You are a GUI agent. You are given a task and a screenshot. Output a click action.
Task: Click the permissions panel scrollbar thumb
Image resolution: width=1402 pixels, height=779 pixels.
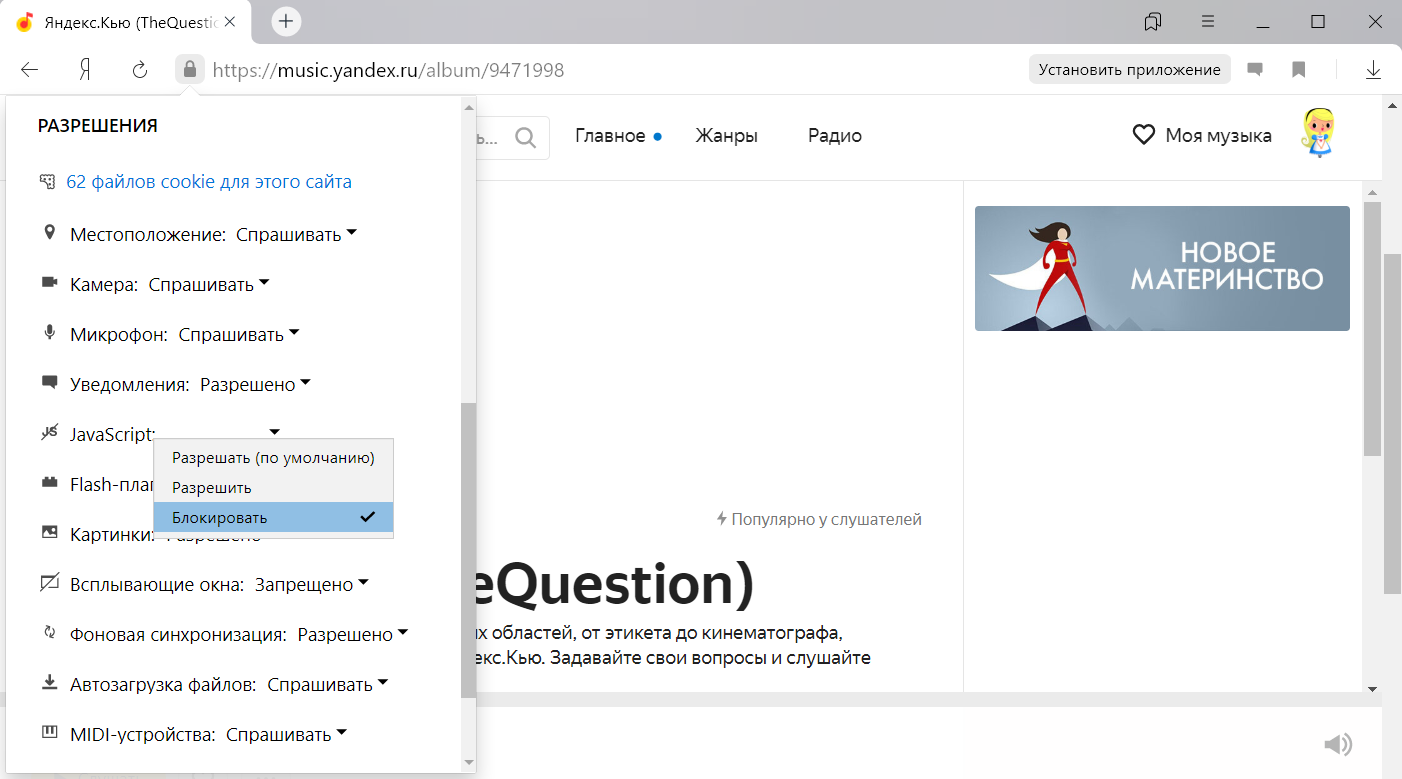coord(468,550)
